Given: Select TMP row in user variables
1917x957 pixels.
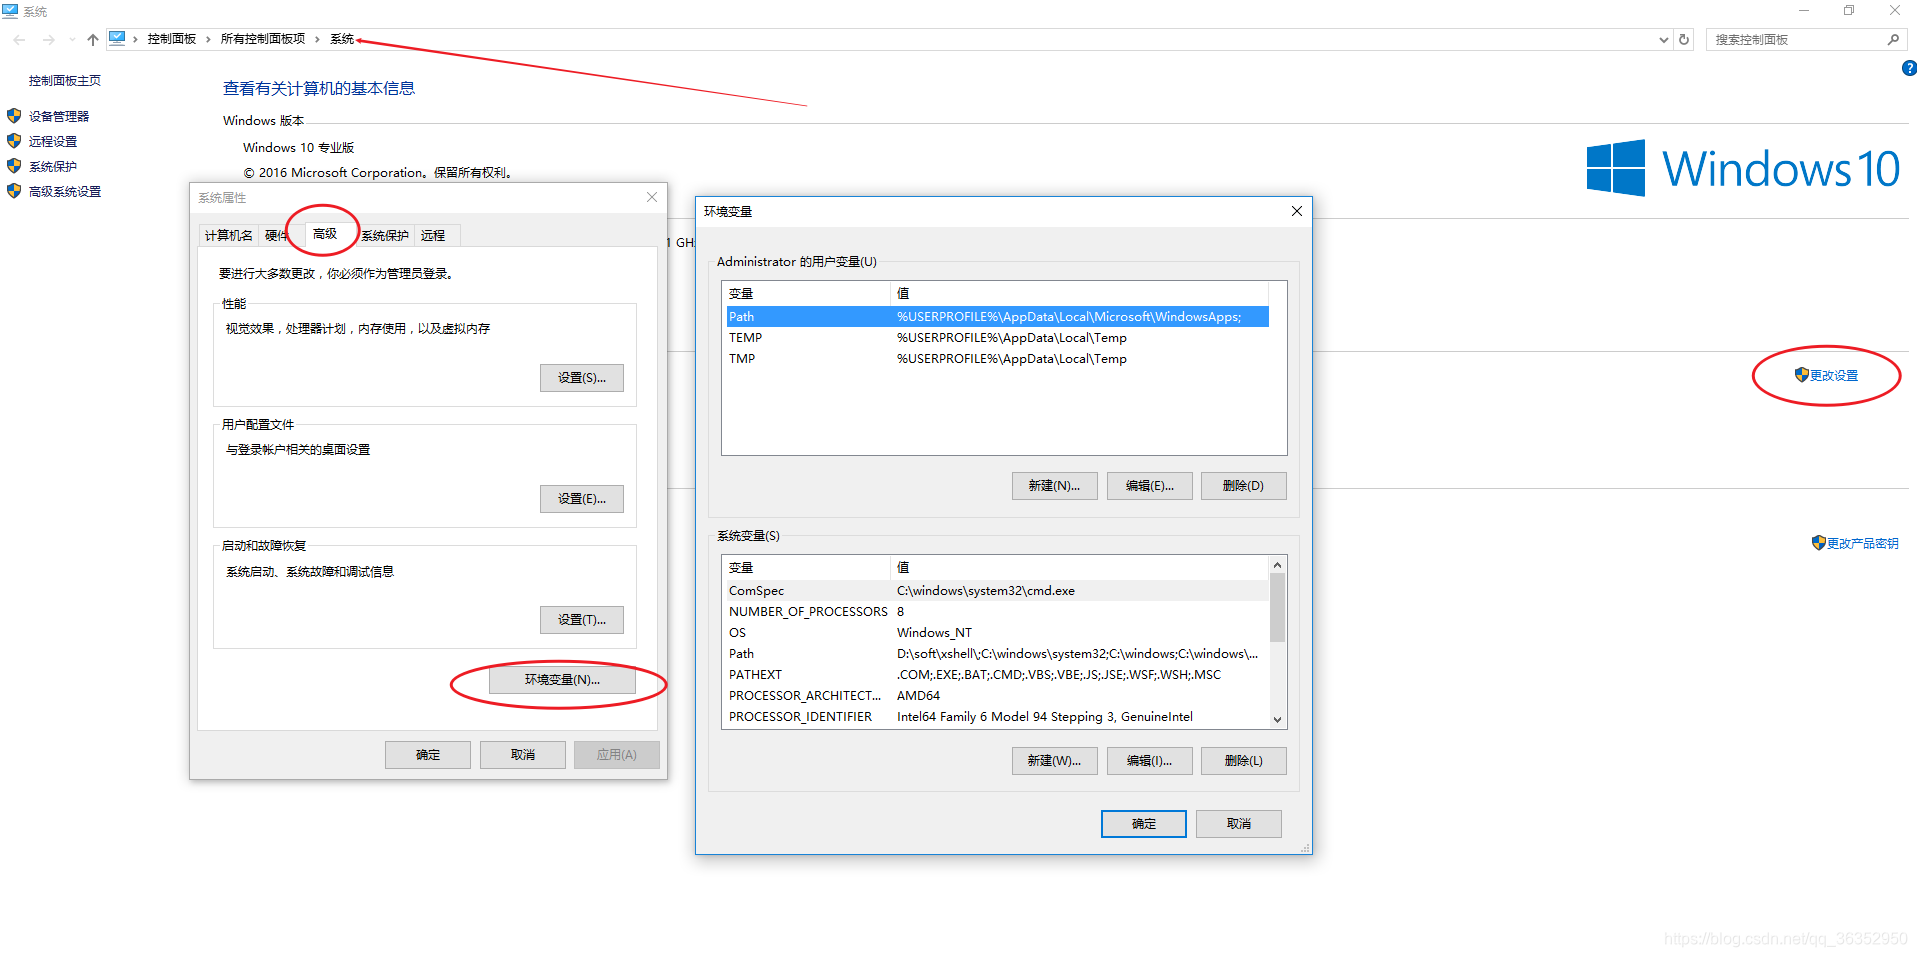Looking at the screenshot, I should (997, 359).
